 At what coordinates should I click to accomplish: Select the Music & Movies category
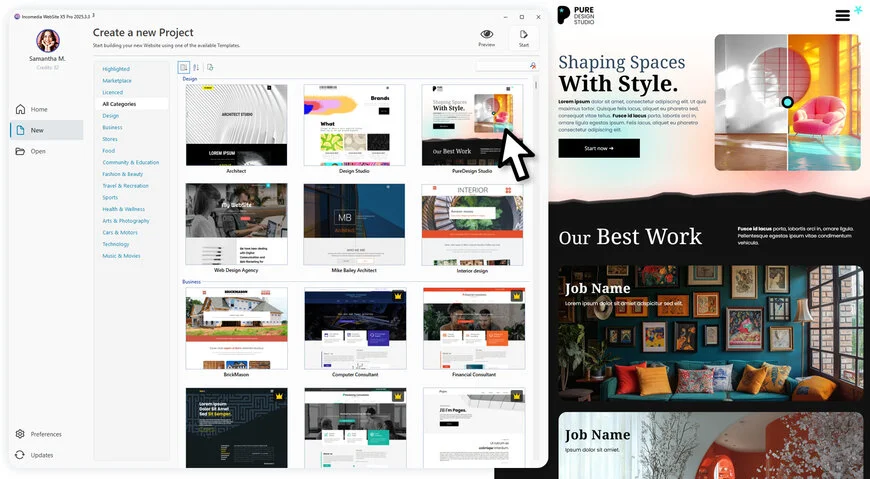121,255
